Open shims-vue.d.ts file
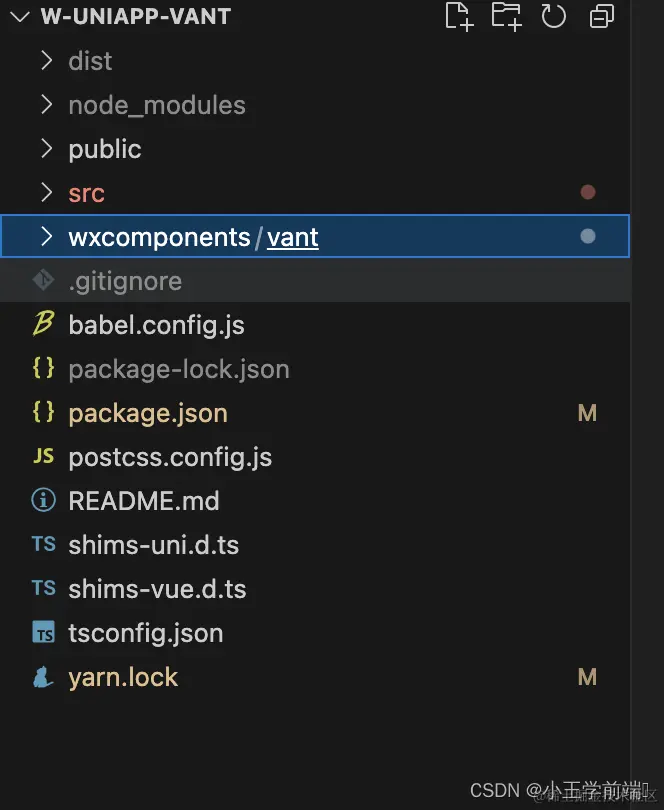The image size is (664, 810). [x=157, y=589]
